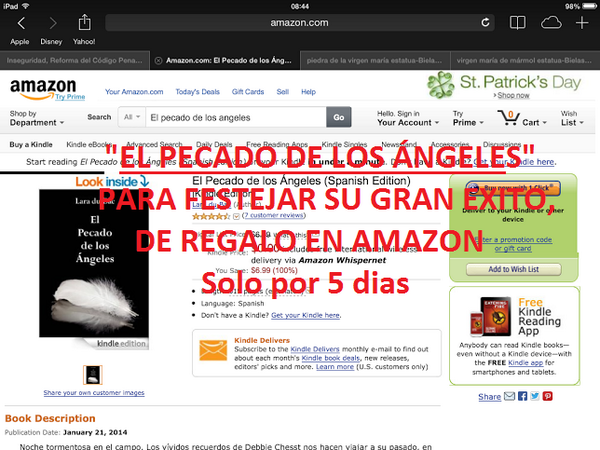Open the Sell link
The image size is (600, 450).
[283, 92]
